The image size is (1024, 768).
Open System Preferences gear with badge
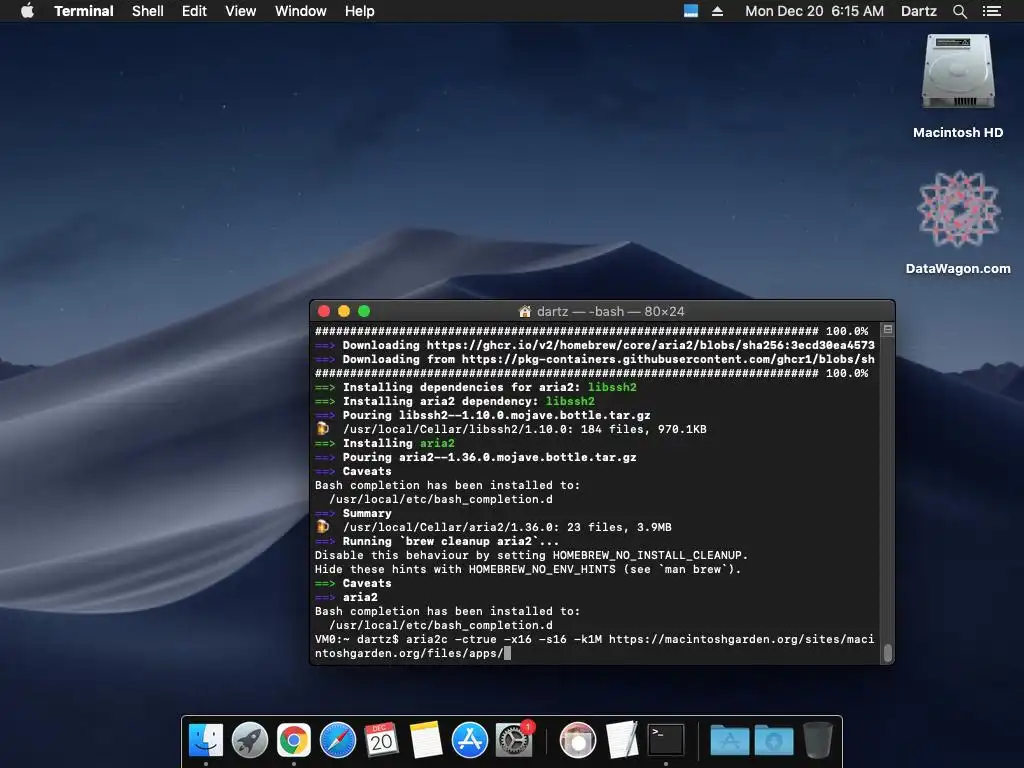click(514, 741)
